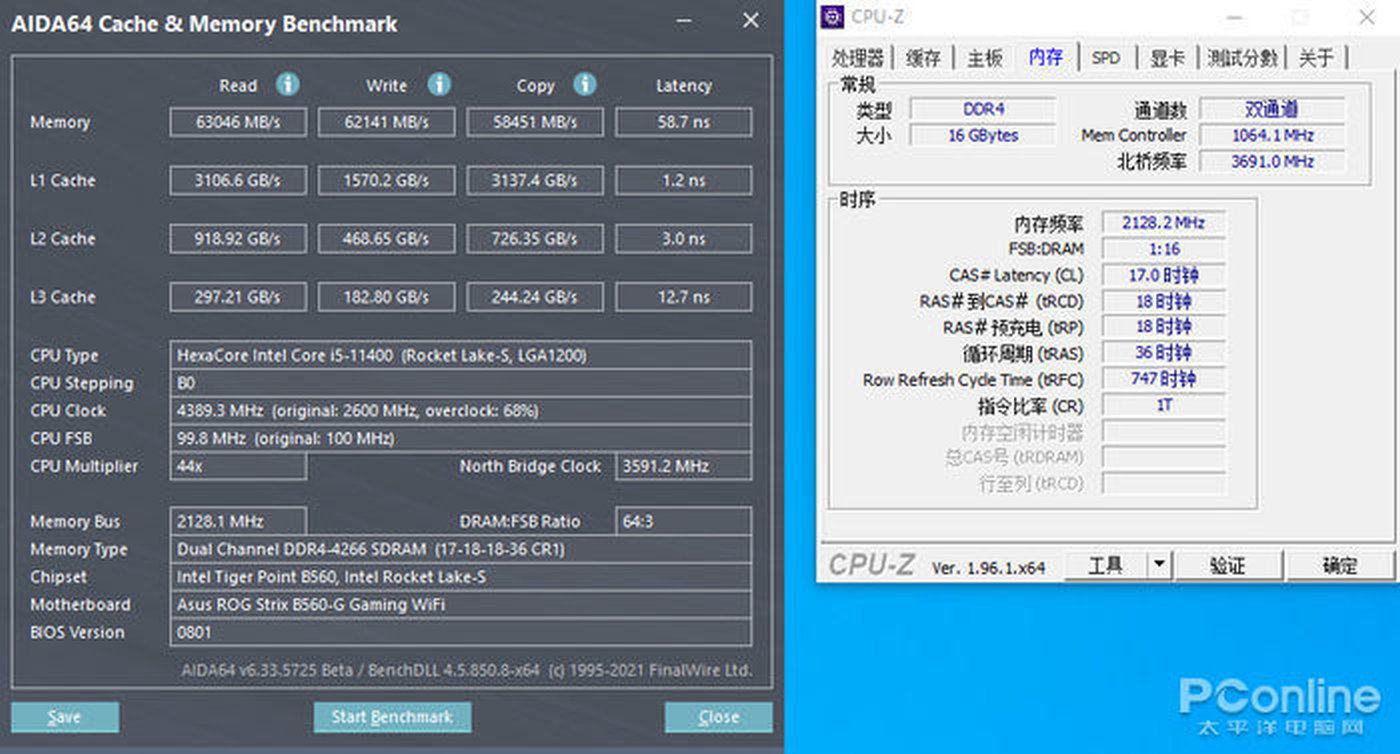Click the CPU Type field with Core i5-11400
The width and height of the screenshot is (1400, 754).
(461, 355)
